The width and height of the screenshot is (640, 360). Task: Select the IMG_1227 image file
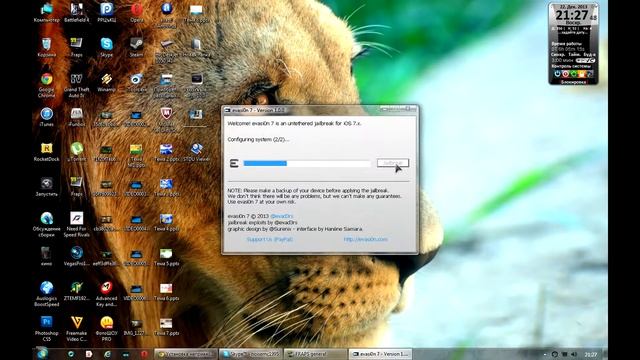tap(136, 326)
